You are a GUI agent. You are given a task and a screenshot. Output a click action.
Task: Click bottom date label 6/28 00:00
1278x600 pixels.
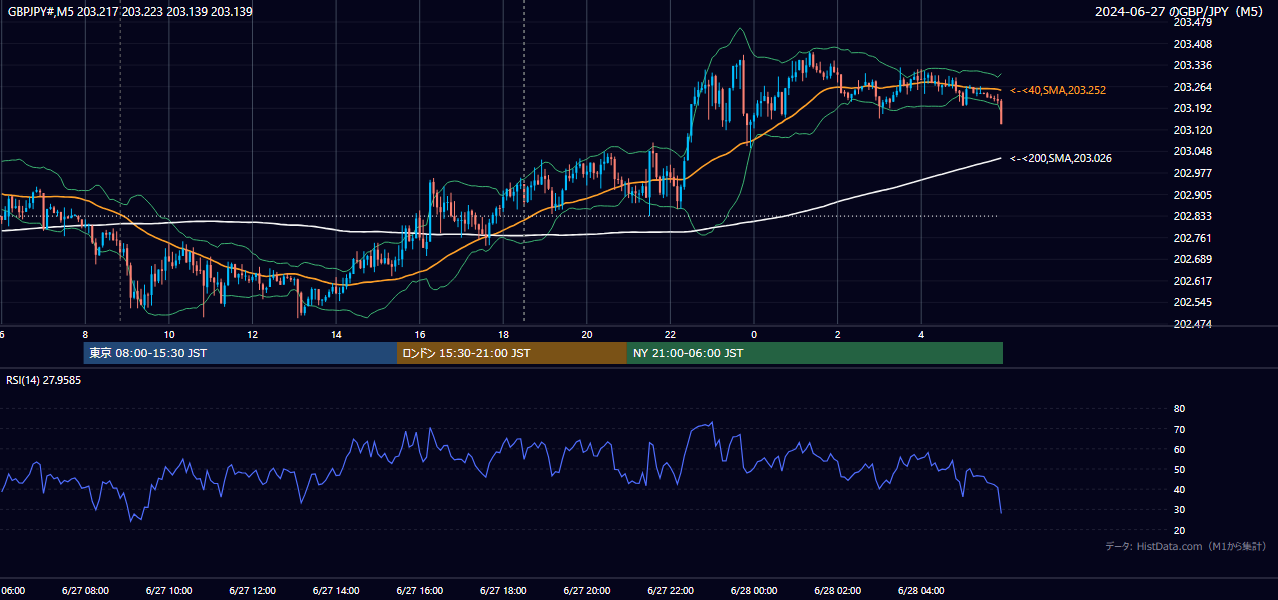[x=754, y=591]
